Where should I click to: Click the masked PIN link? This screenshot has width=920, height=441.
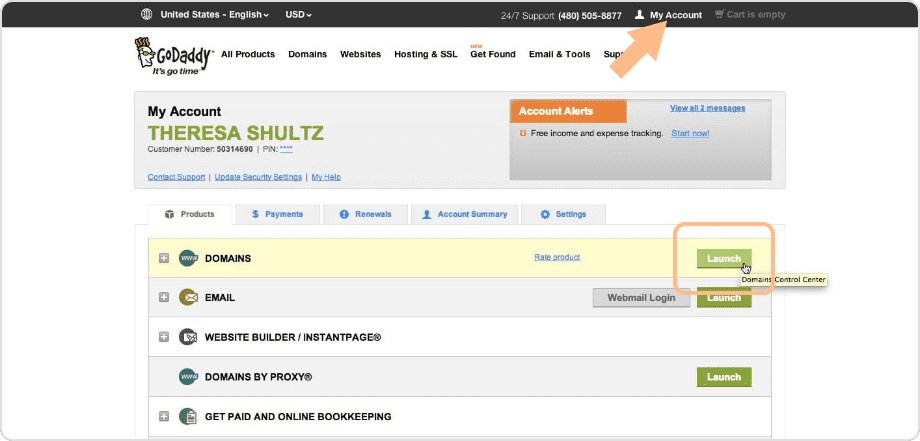tap(286, 150)
